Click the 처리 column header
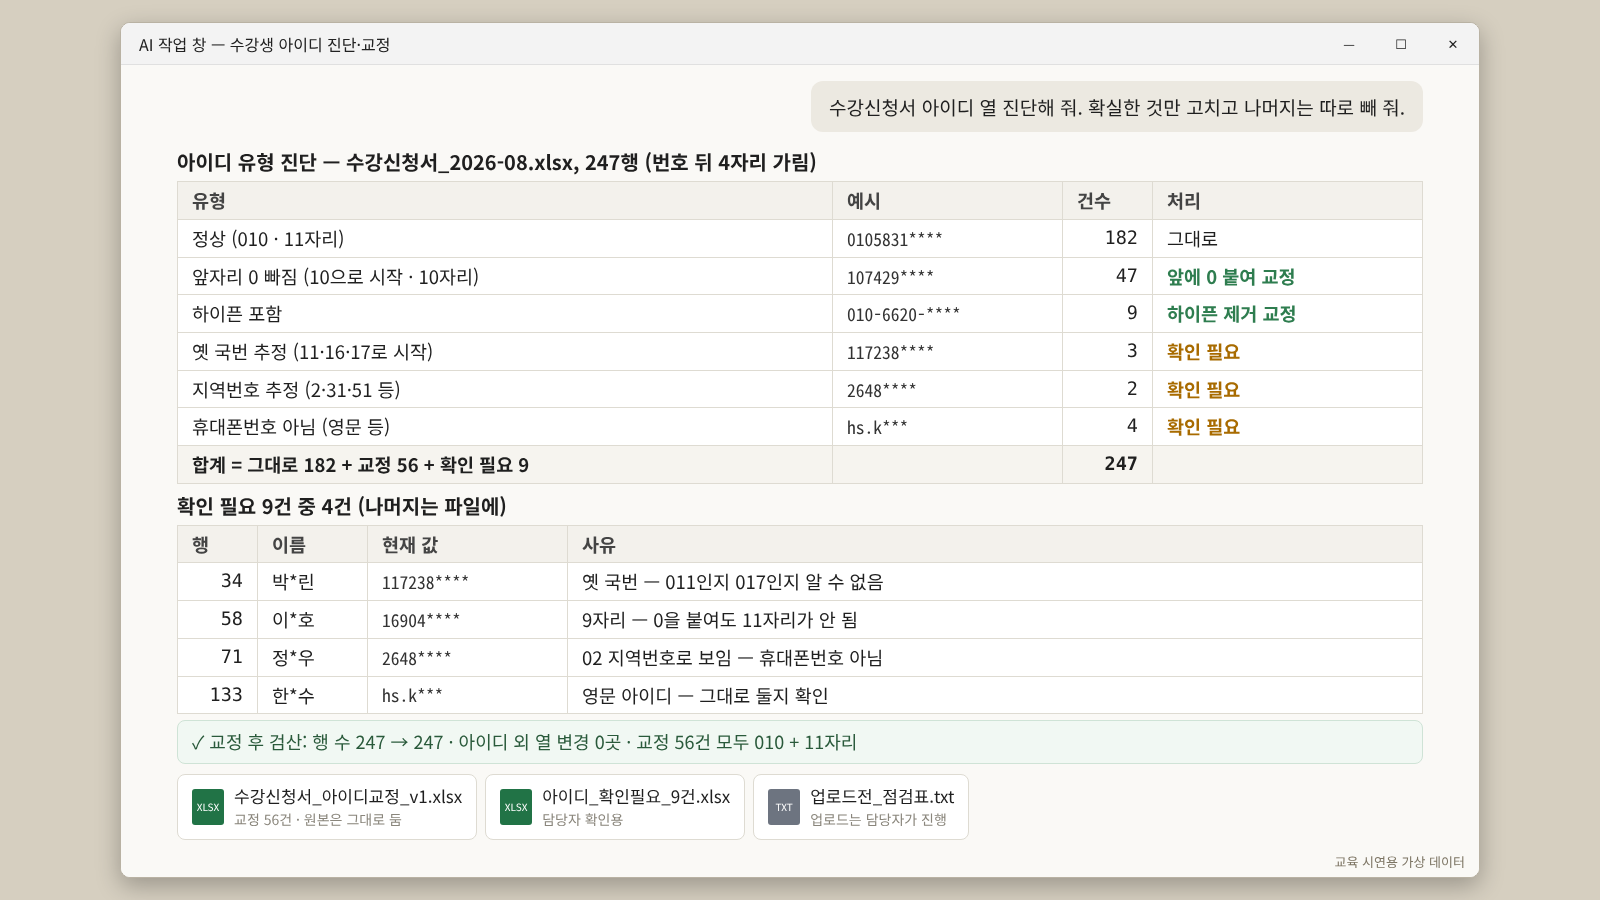The height and width of the screenshot is (900, 1600). (x=1287, y=201)
